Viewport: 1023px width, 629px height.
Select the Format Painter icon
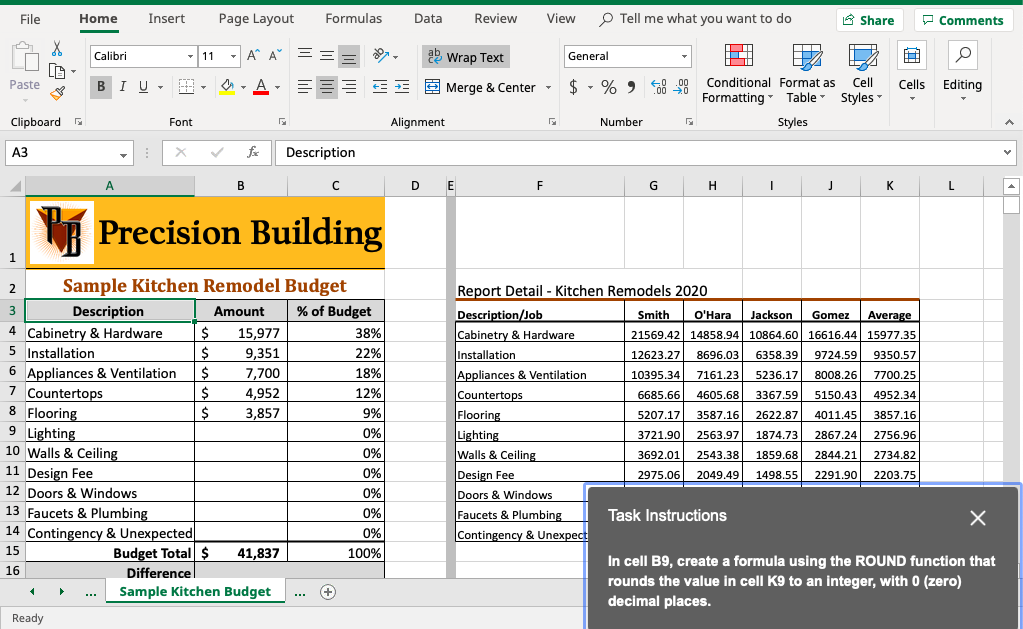pyautogui.click(x=58, y=93)
